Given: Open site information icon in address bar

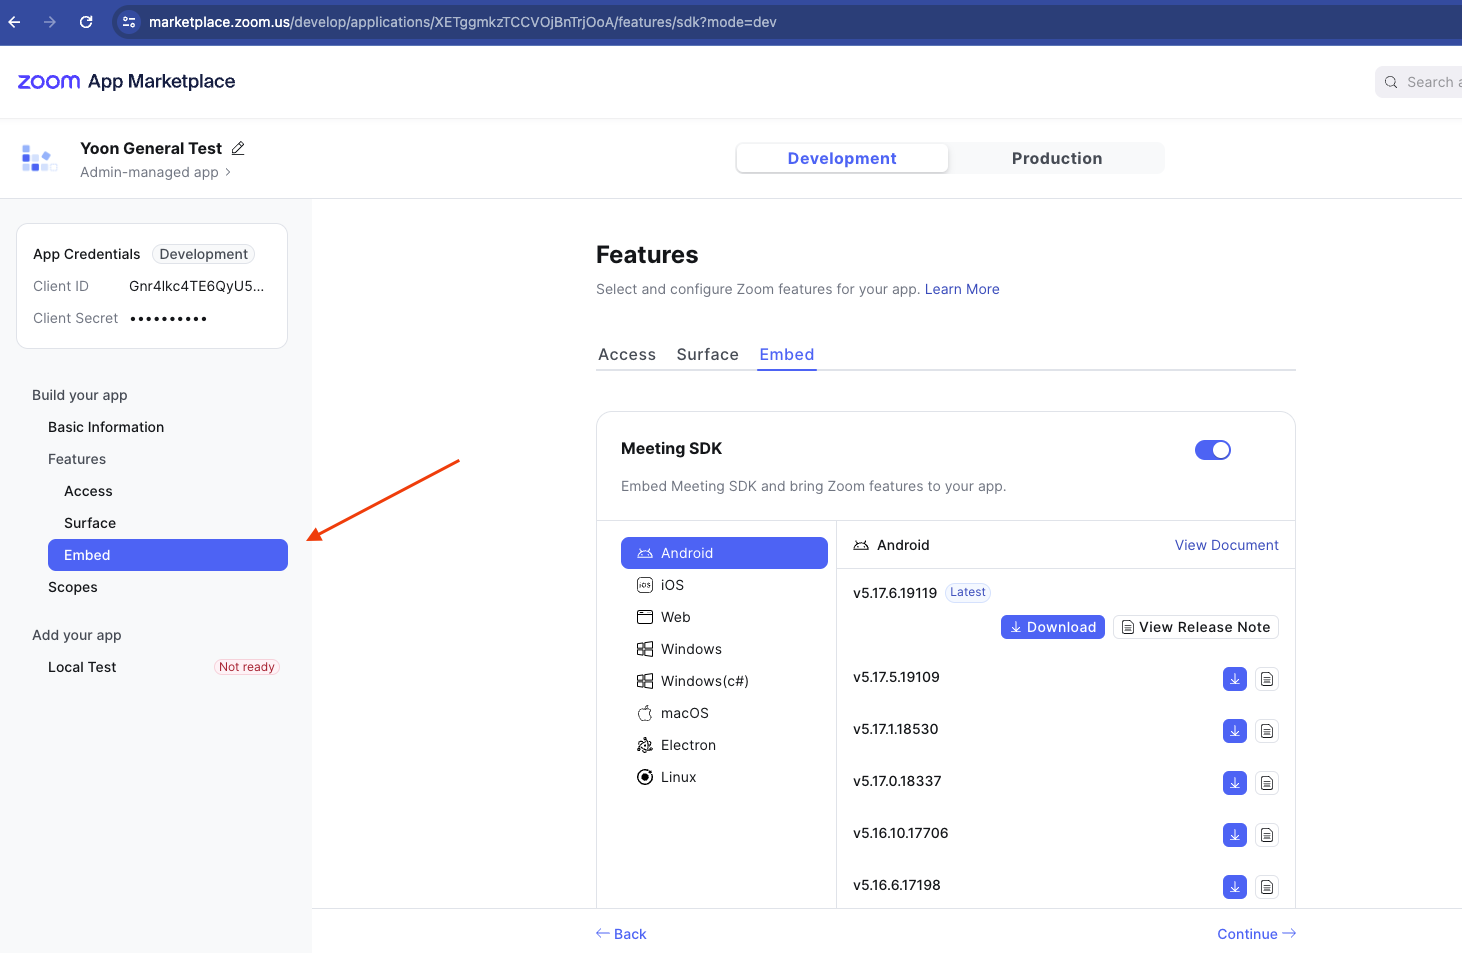Looking at the screenshot, I should [x=129, y=22].
